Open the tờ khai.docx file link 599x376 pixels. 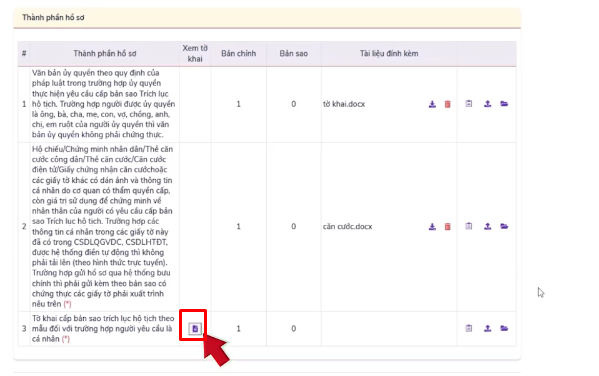[344, 104]
